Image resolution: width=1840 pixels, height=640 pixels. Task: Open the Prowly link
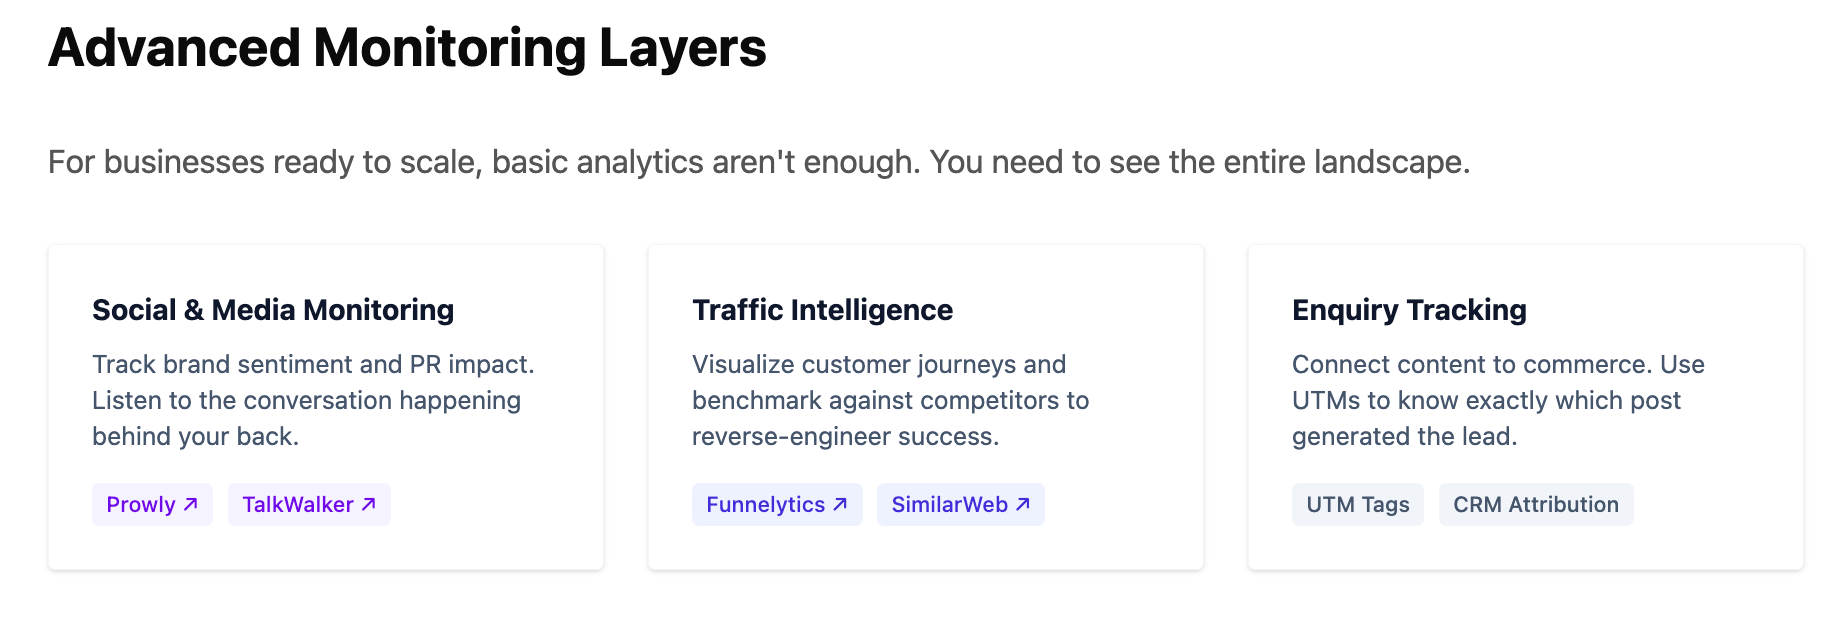coord(141,505)
